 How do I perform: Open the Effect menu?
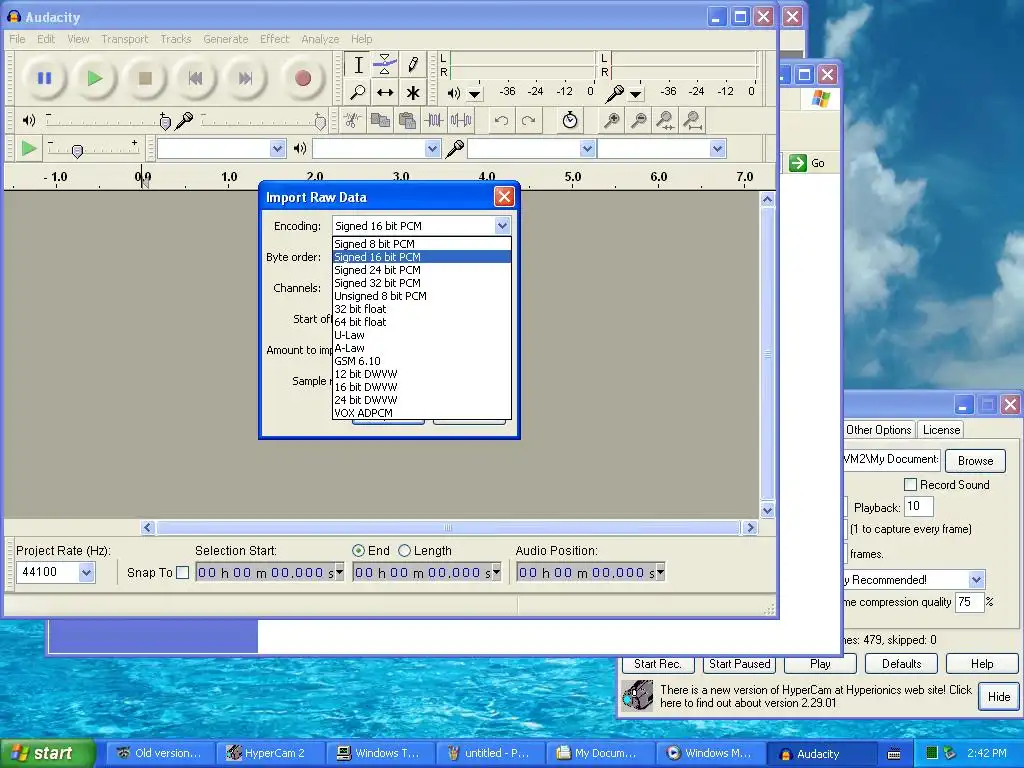pyautogui.click(x=274, y=39)
